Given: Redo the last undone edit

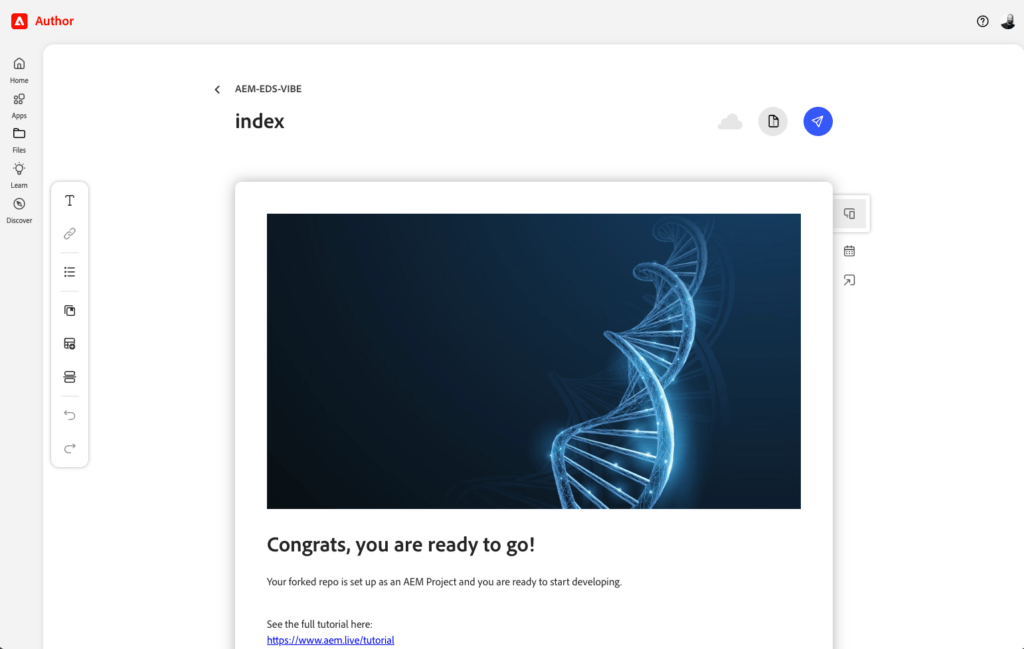Looking at the screenshot, I should (x=69, y=448).
